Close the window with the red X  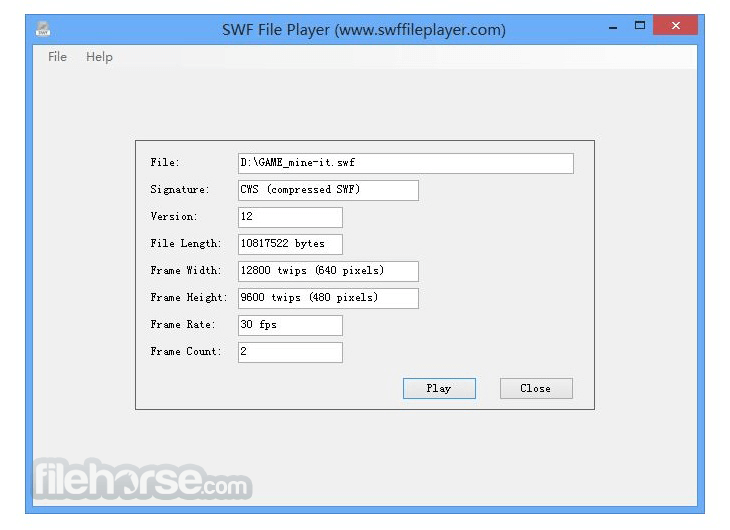[675, 25]
